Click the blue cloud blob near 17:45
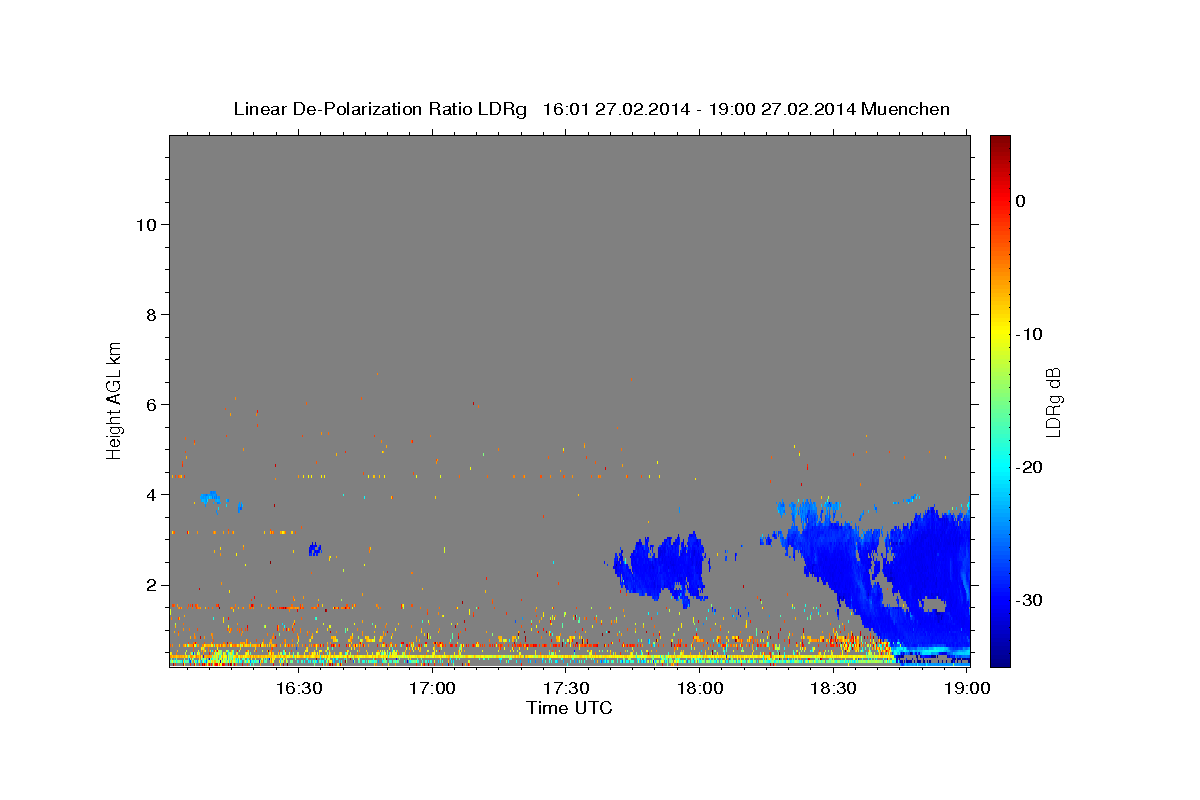This screenshot has height=800, width=1200. 660,570
